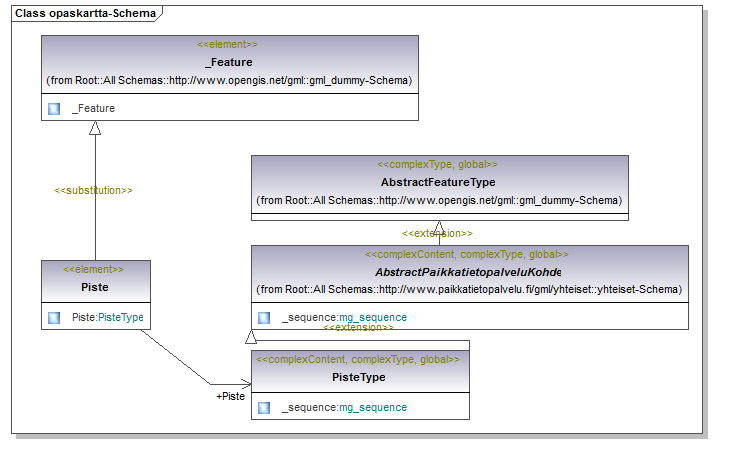Select the mg_sequence type in AbstractPaikkatietopalveluKohde

373,317
